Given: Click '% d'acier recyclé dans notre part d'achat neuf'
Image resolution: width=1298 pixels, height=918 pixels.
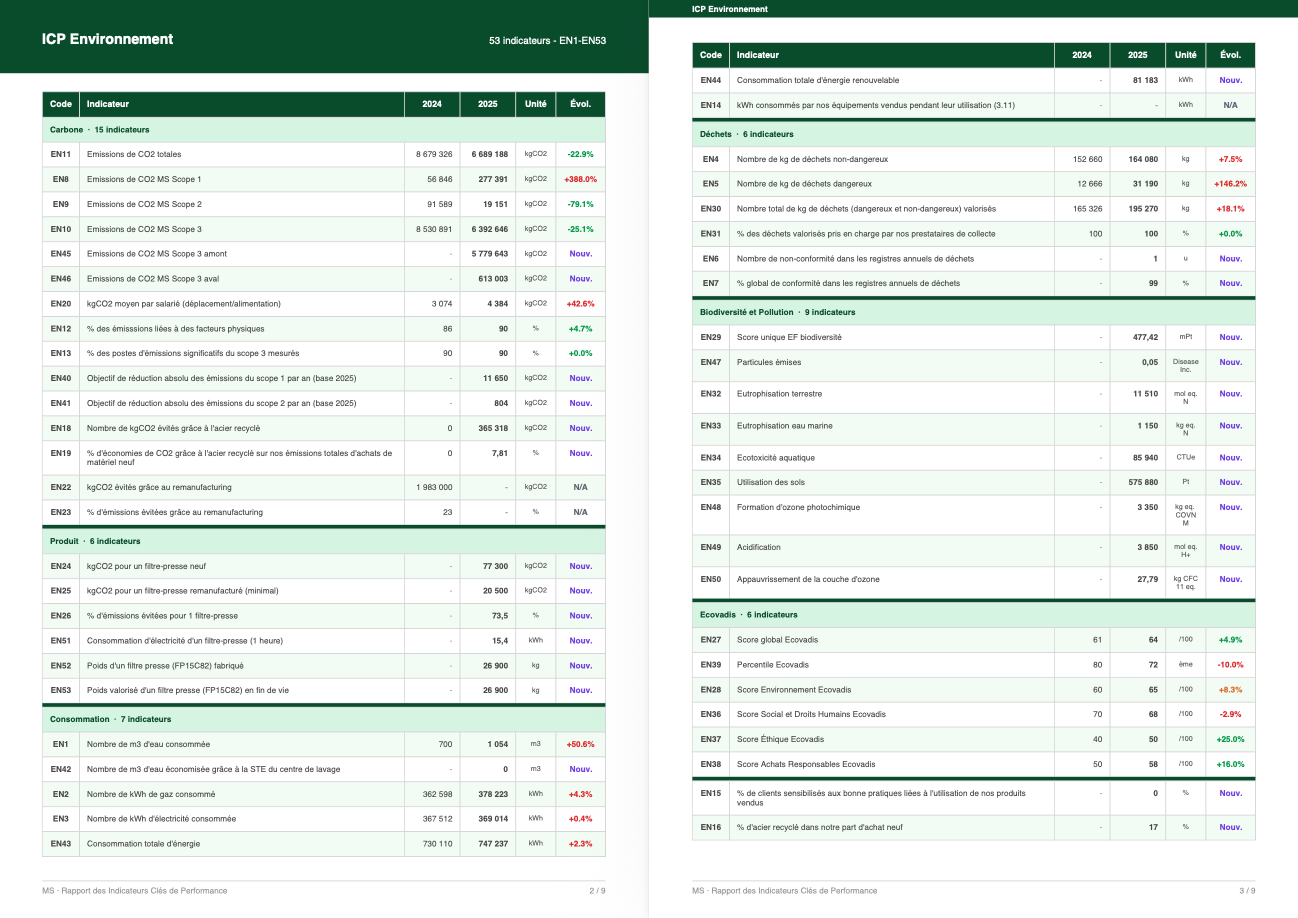Looking at the screenshot, I should [x=821, y=827].
